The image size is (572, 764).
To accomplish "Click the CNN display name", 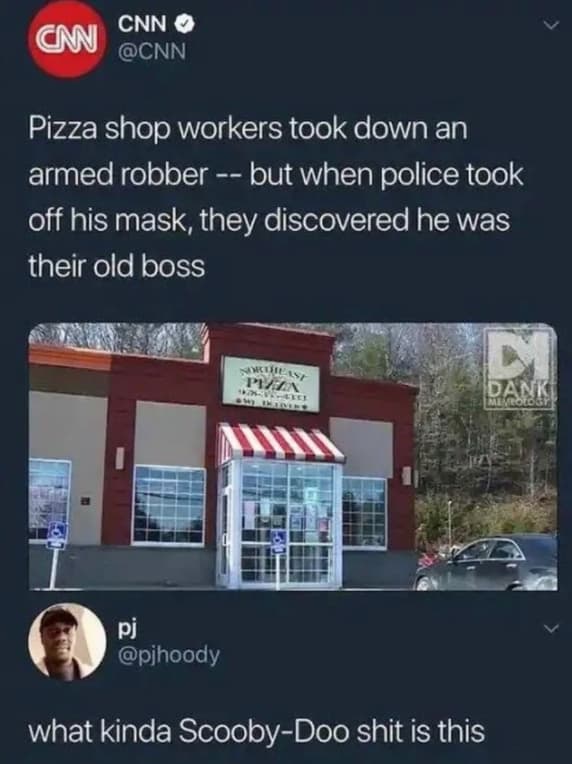I will tap(145, 24).
